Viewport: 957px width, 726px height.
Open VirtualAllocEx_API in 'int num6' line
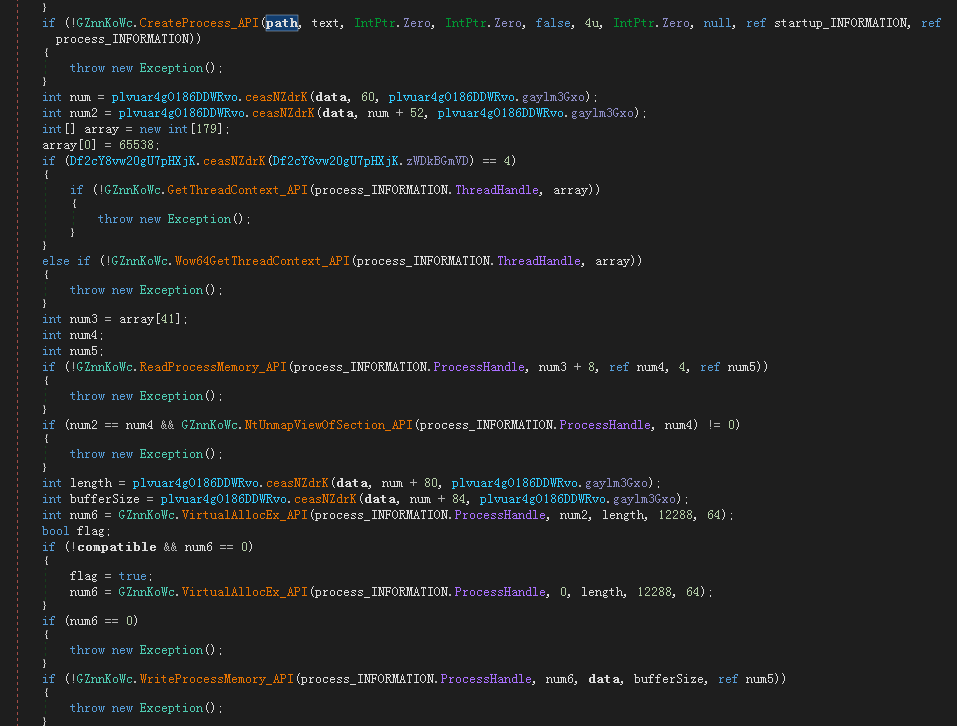pos(245,515)
